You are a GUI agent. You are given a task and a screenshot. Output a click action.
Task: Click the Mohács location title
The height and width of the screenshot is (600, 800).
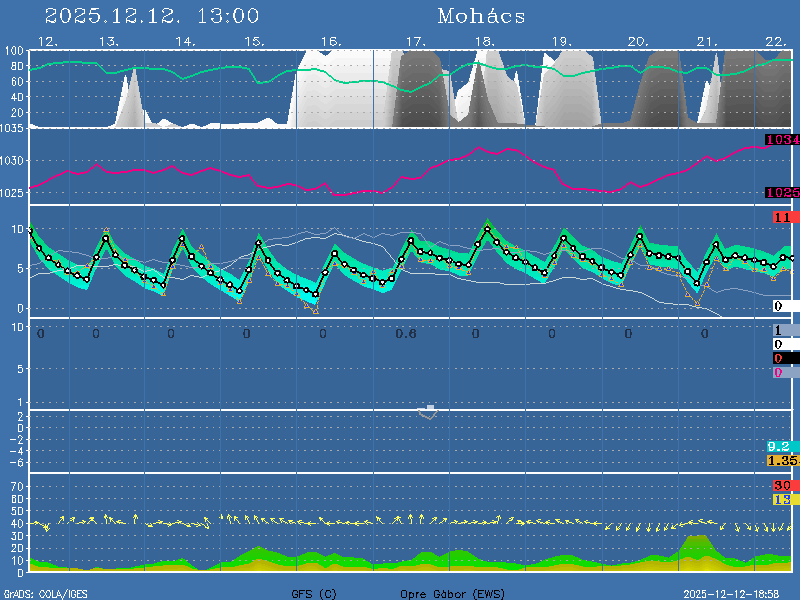click(481, 16)
